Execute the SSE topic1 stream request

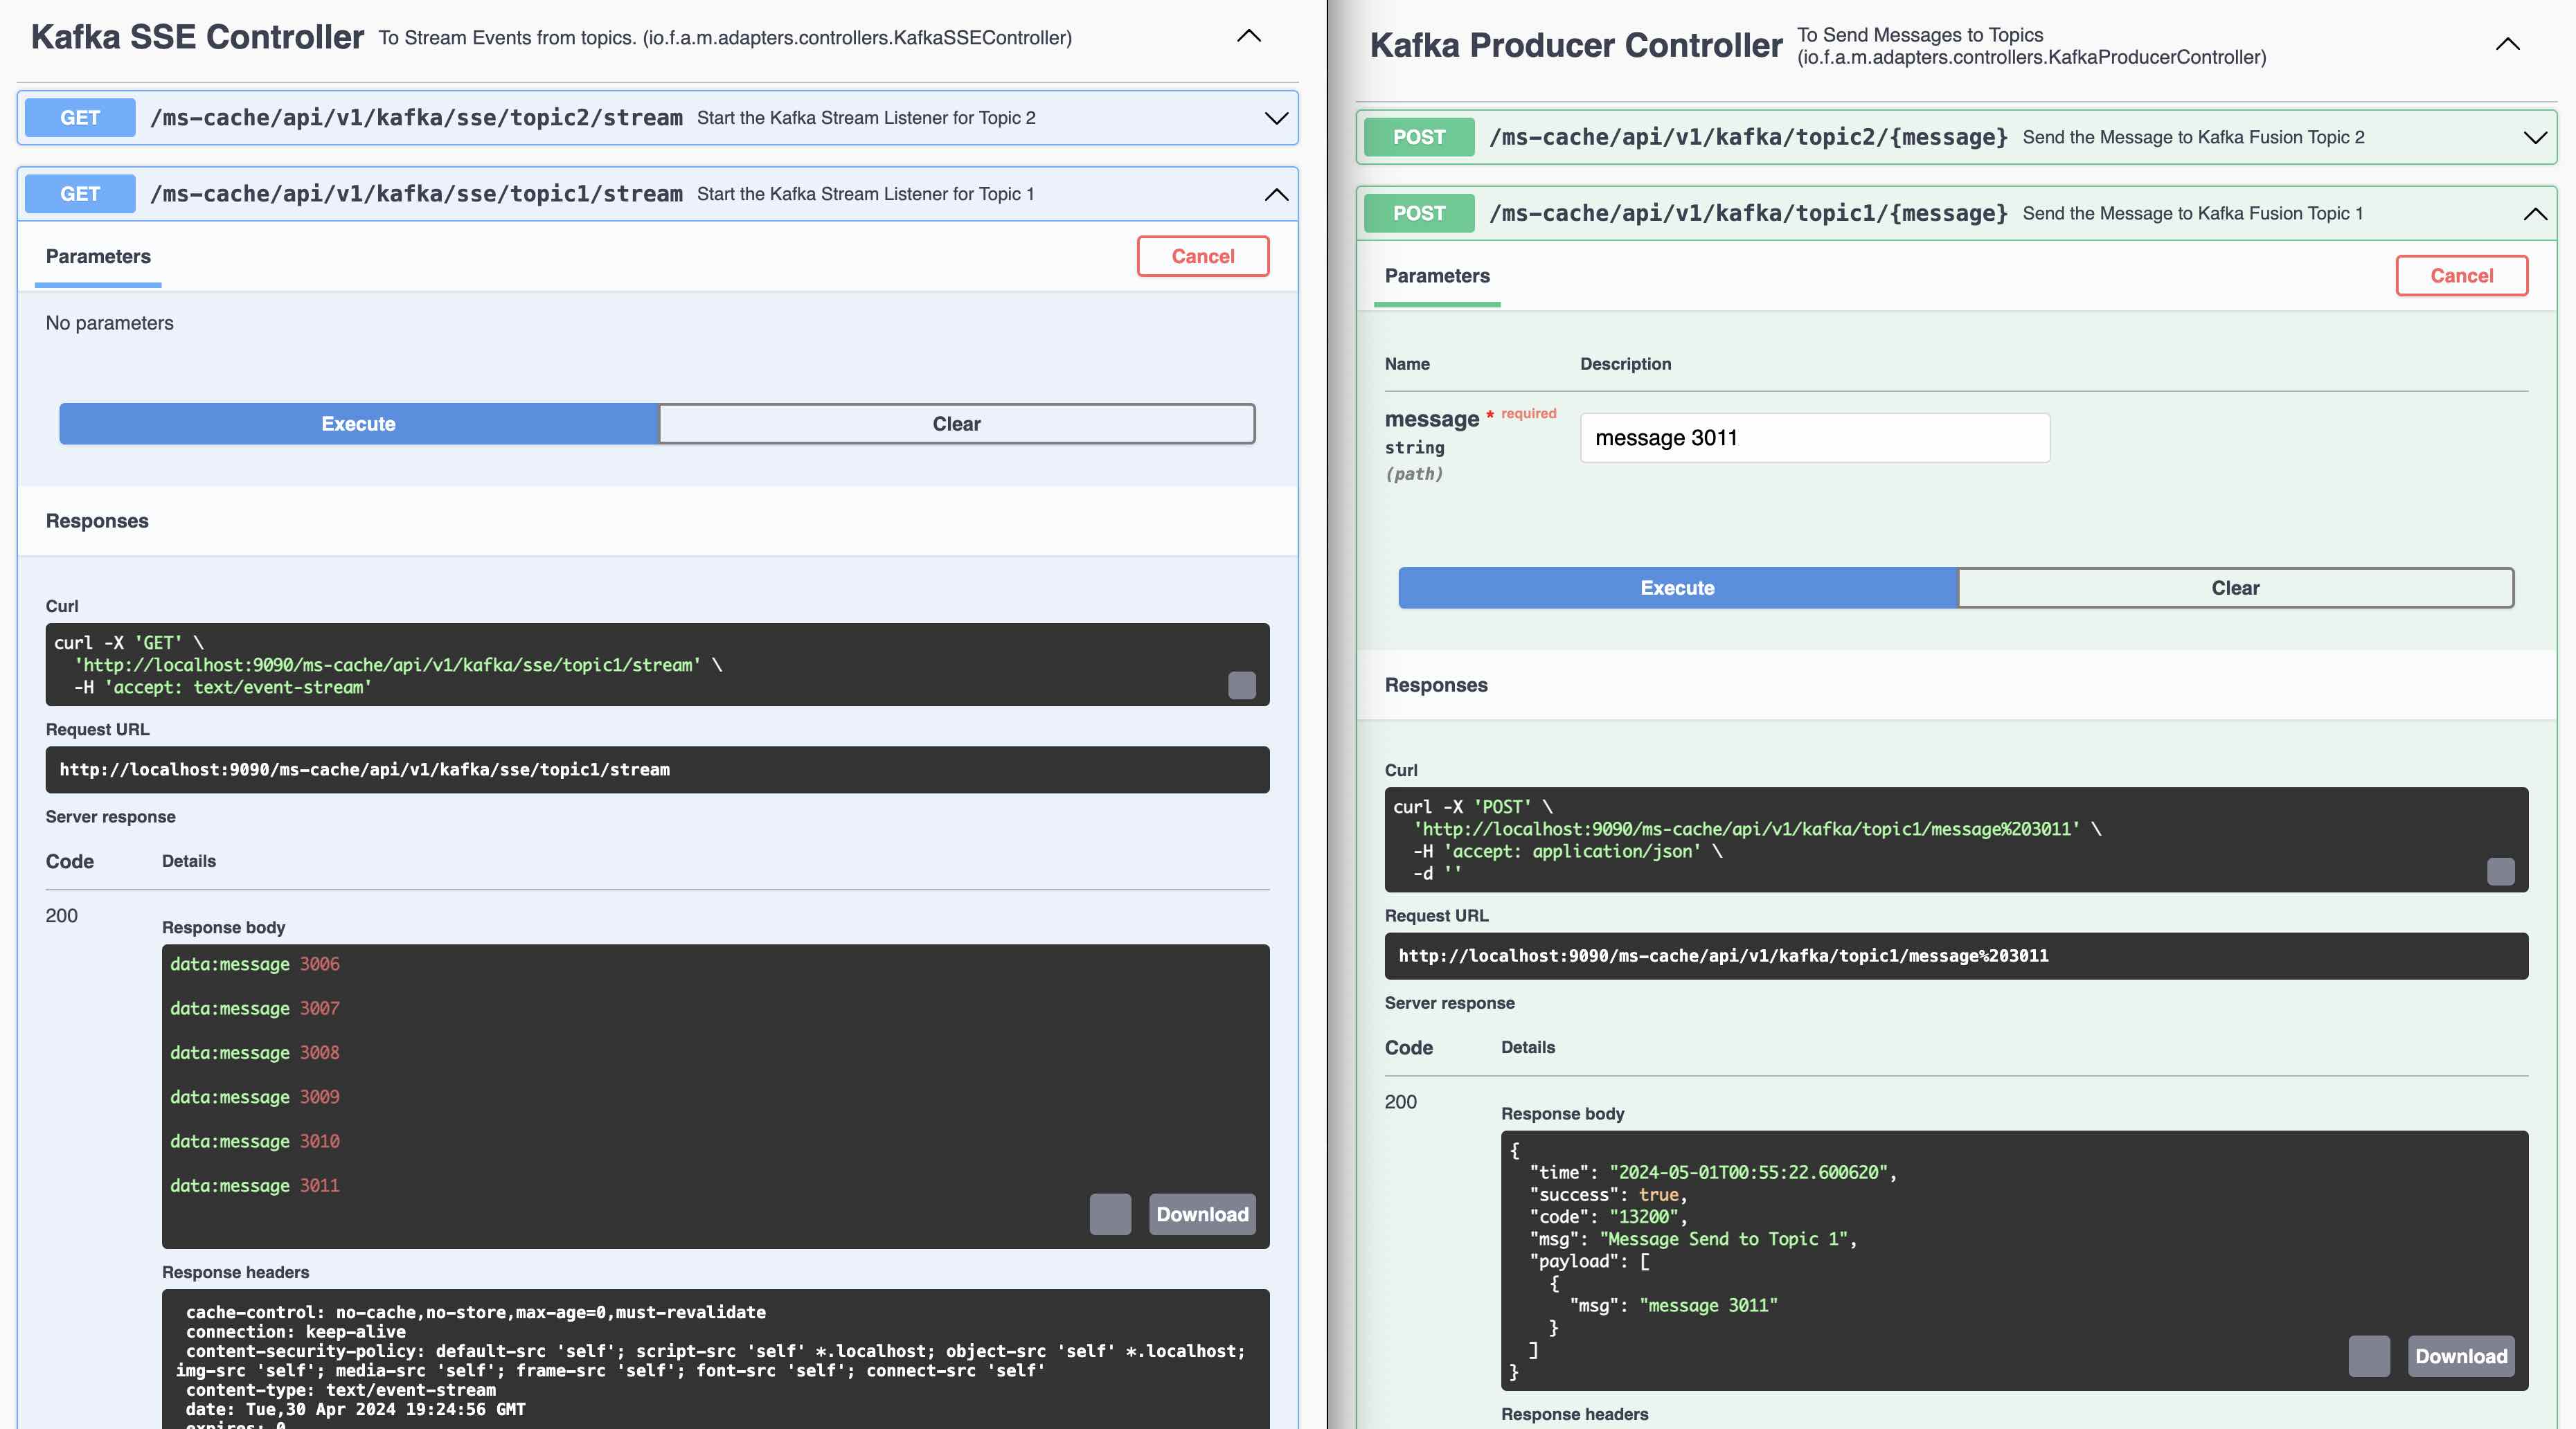click(358, 424)
